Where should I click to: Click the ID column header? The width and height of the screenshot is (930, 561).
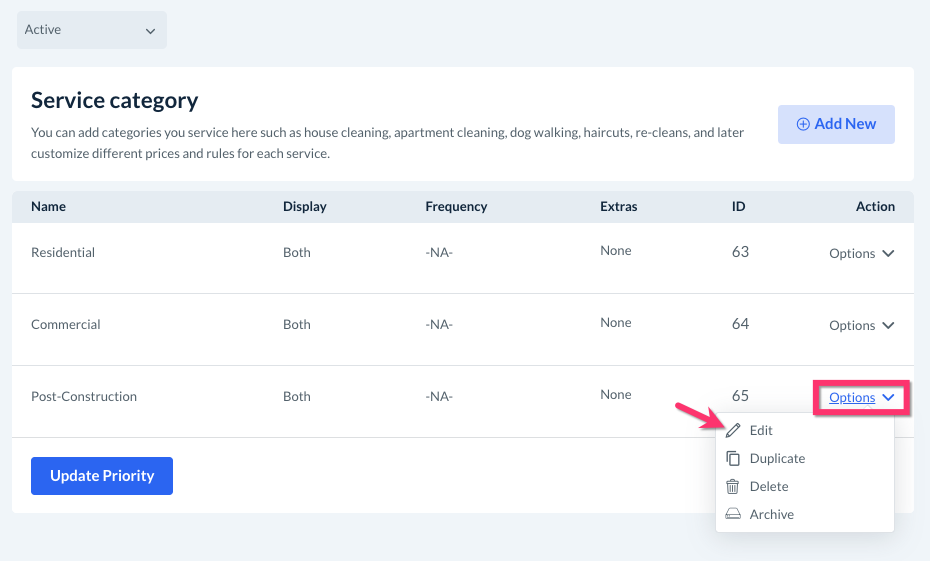pyautogui.click(x=738, y=207)
